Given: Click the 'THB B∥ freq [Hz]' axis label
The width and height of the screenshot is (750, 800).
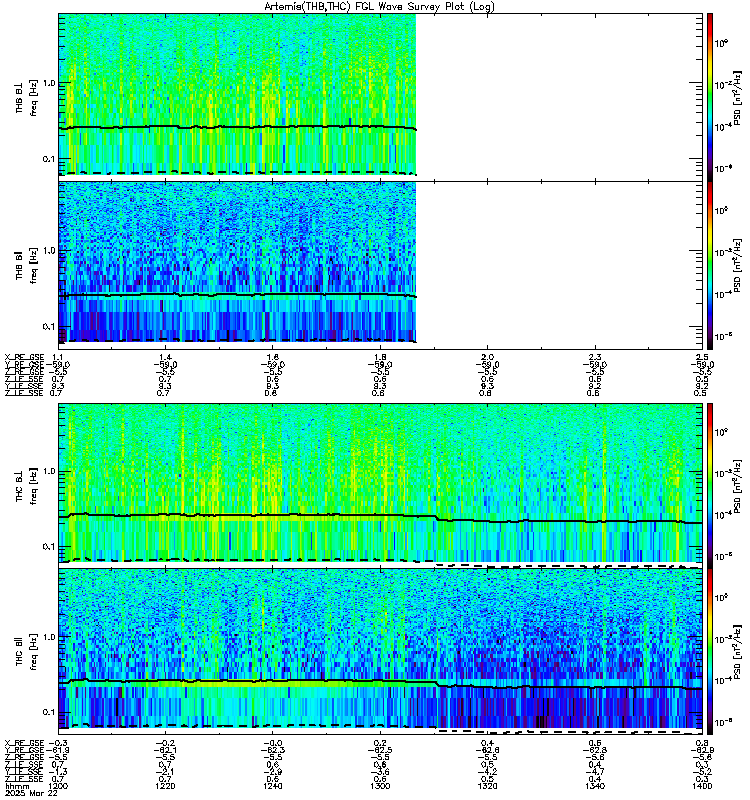Looking at the screenshot, I should pos(27,265).
